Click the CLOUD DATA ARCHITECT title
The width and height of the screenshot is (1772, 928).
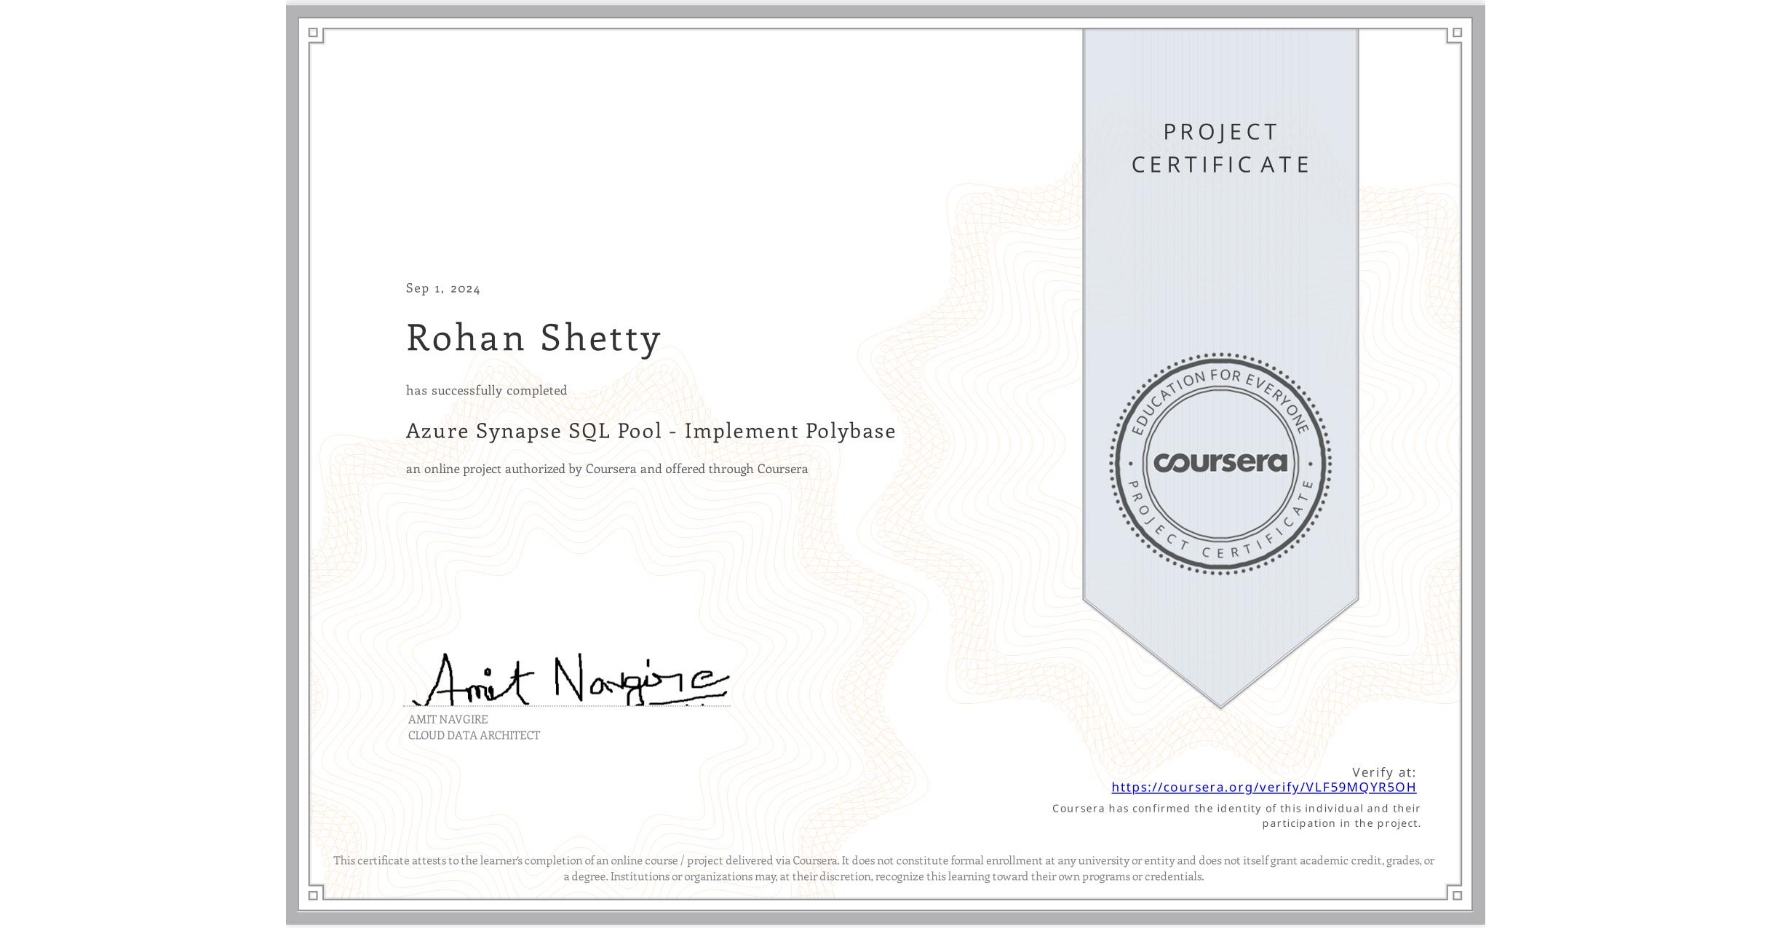[474, 735]
